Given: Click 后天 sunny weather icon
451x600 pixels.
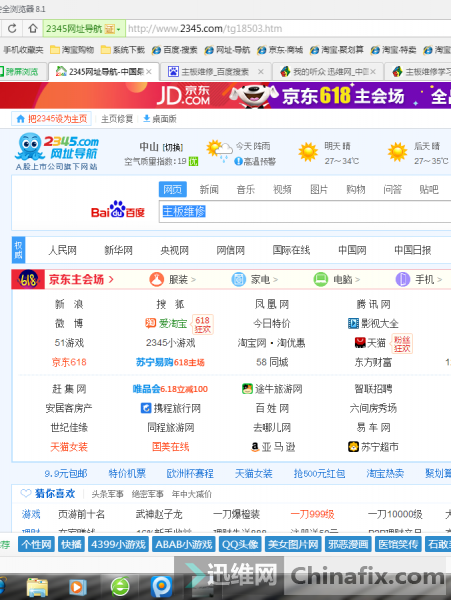Looking at the screenshot, I should (397, 152).
